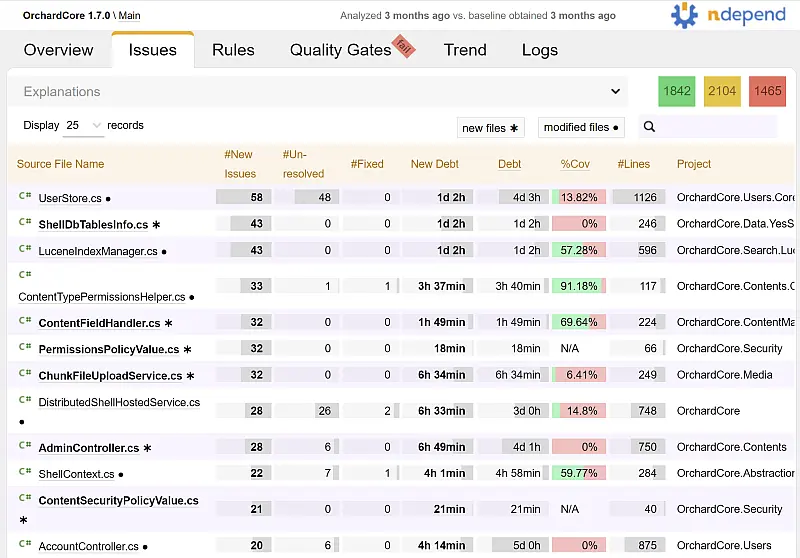Click the C# icon beside ShellContext.cs

(25, 471)
